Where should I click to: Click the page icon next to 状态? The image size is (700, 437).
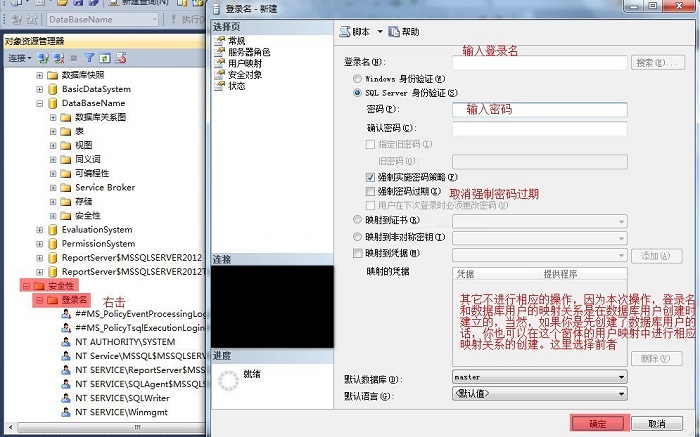click(219, 86)
